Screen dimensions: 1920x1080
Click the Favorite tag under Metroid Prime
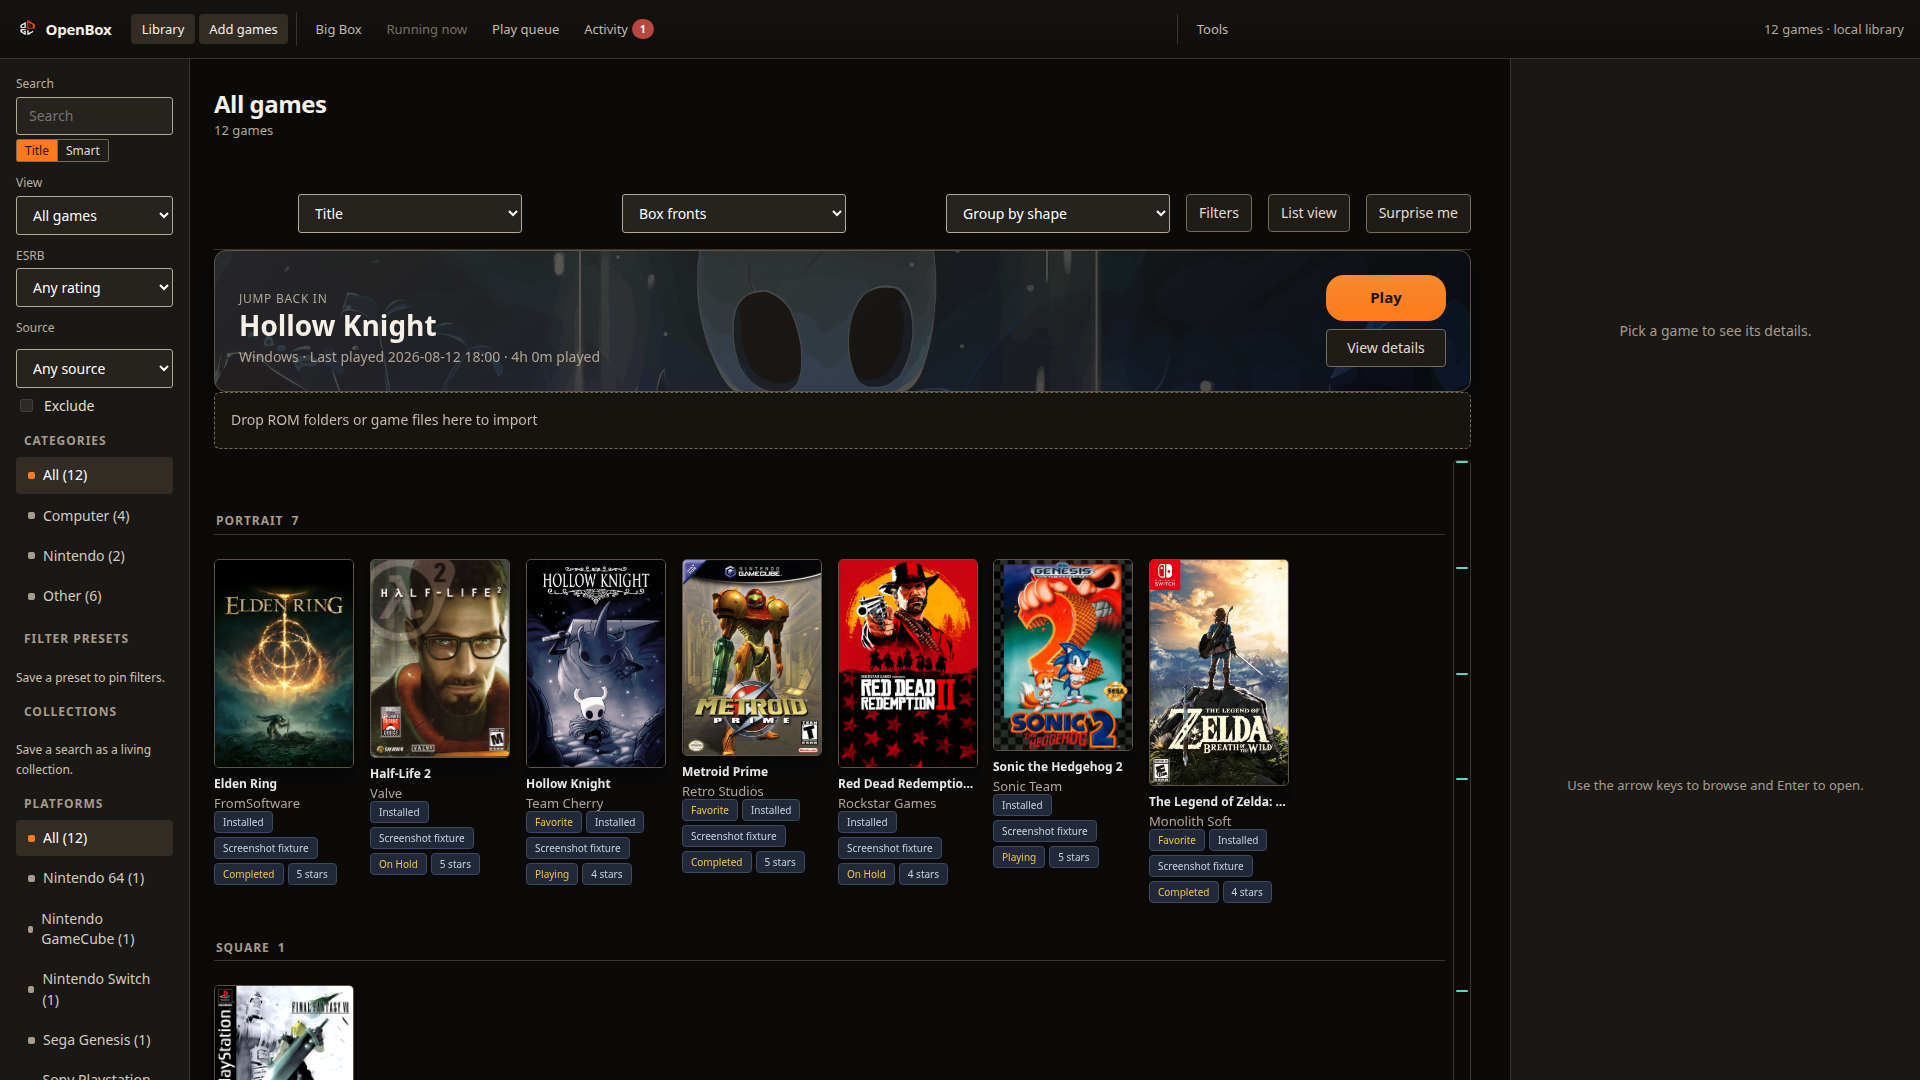click(710, 811)
